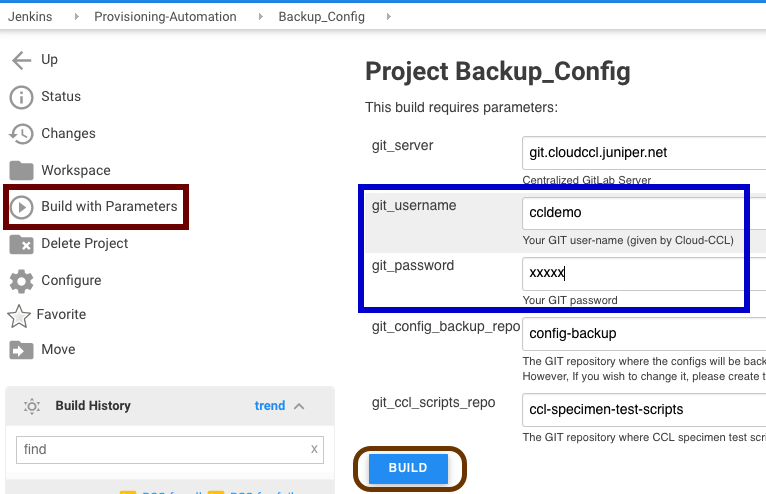The width and height of the screenshot is (766, 494).
Task: Go to the Jenkins breadcrumb home
Action: point(30,17)
